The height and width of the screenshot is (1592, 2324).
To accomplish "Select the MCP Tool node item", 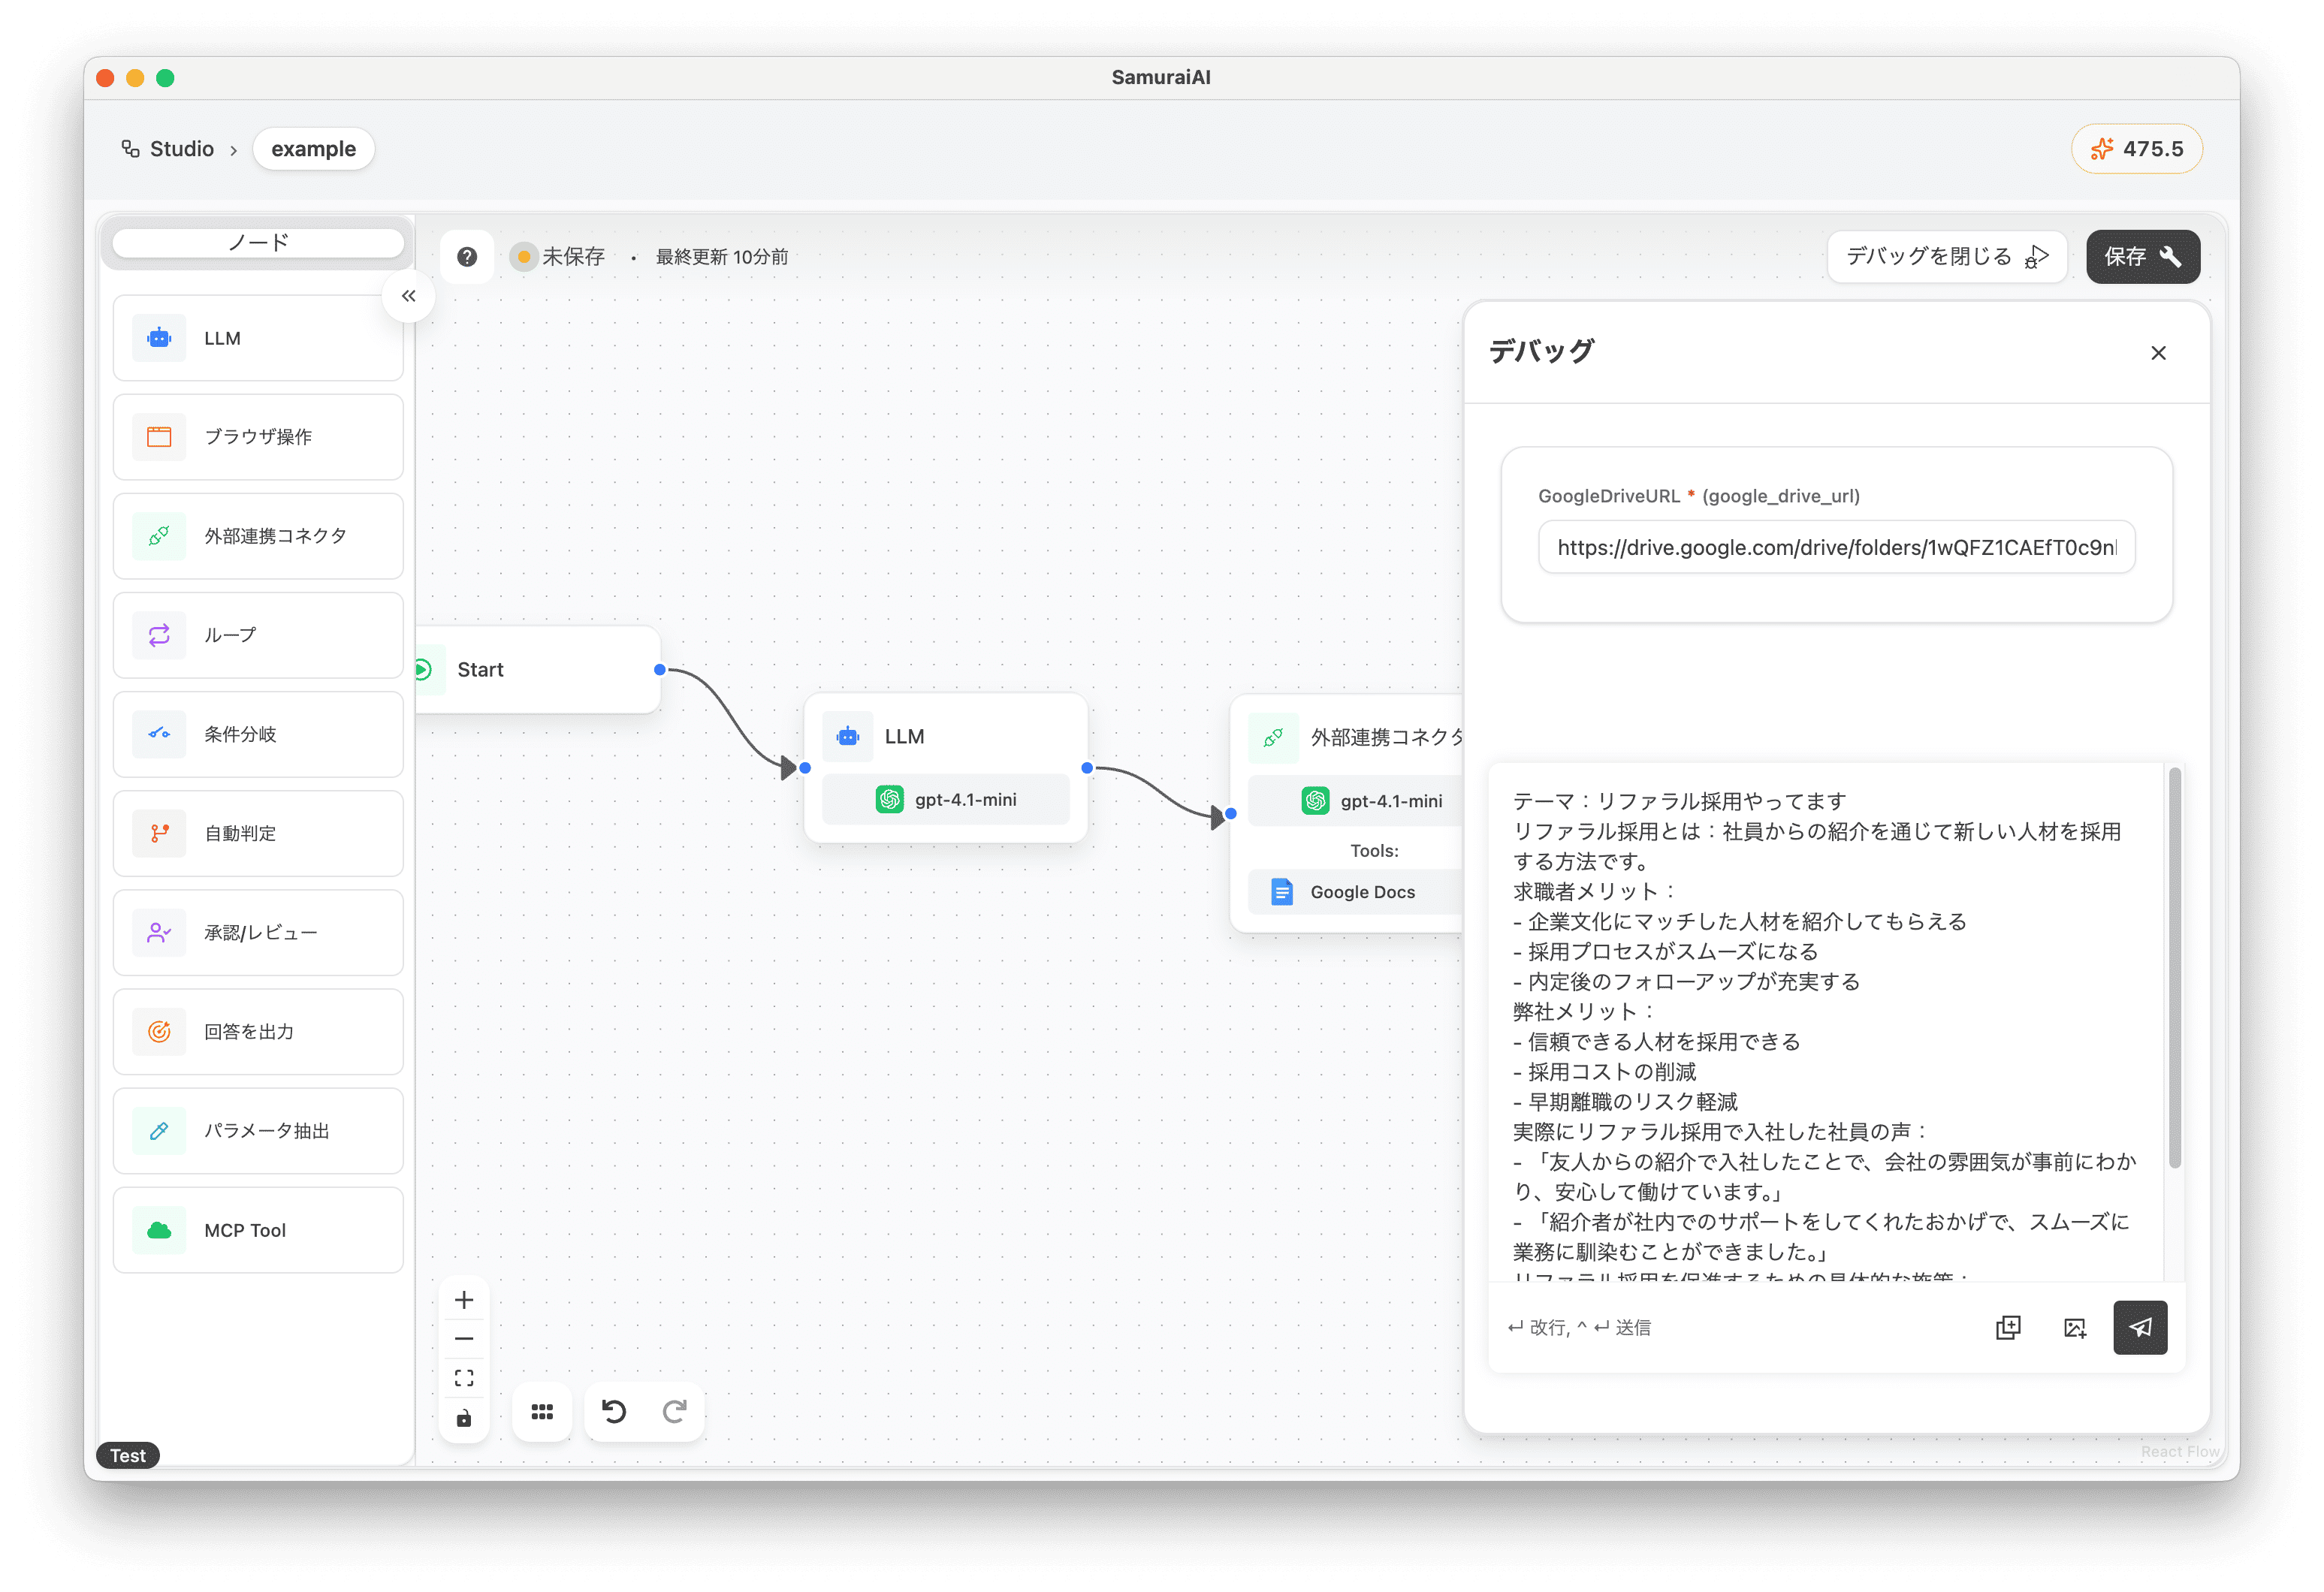I will point(259,1230).
